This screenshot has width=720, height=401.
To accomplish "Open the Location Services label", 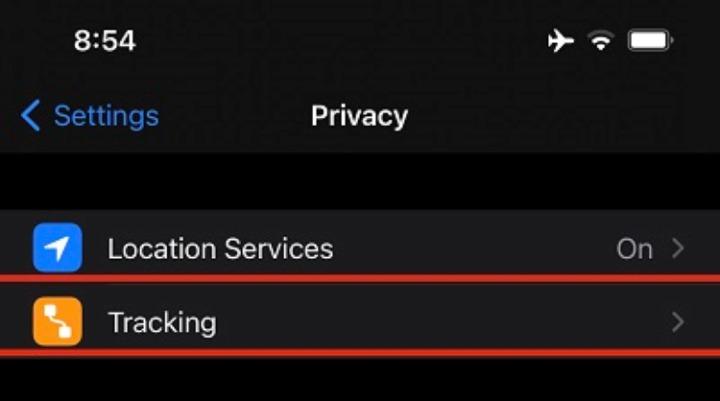I will coord(220,248).
